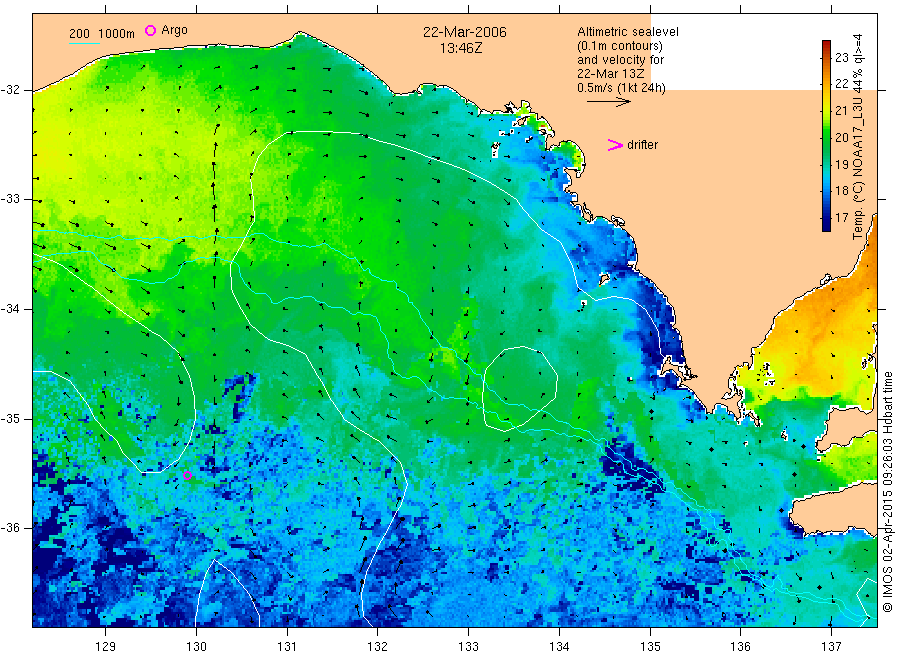900x660 pixels.
Task: Click the colorbar label 23
Action: coord(841,57)
